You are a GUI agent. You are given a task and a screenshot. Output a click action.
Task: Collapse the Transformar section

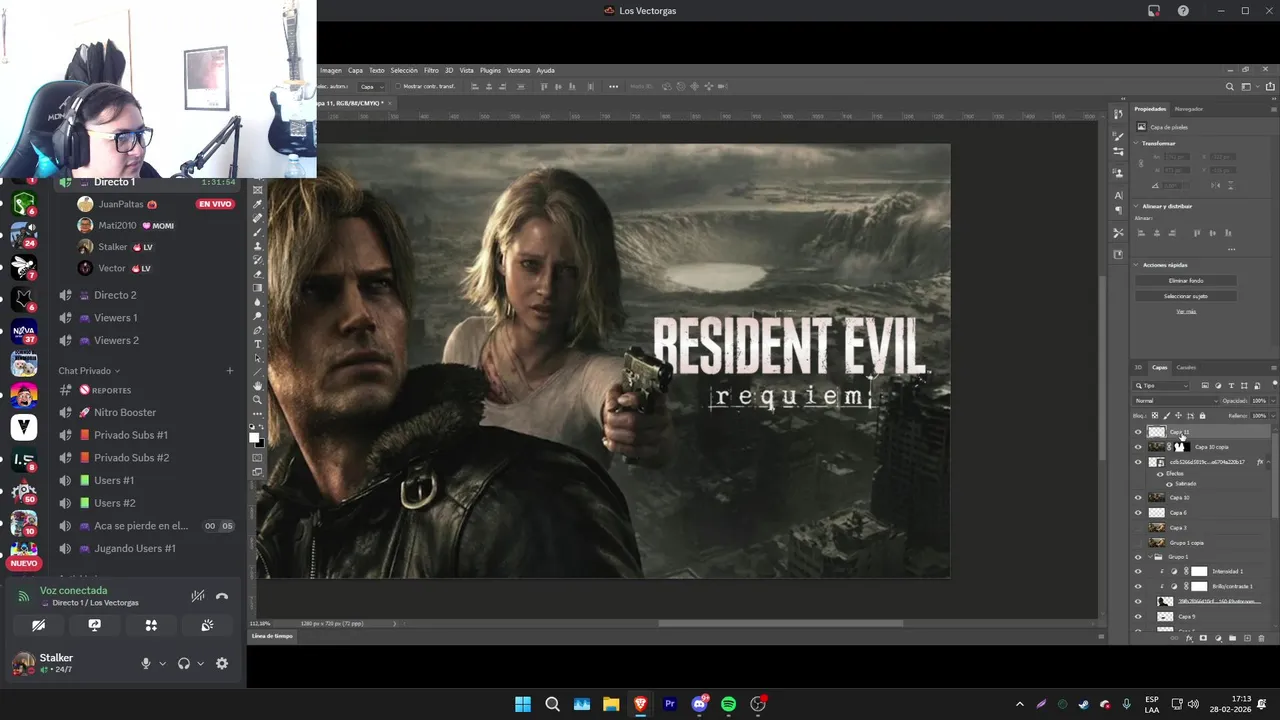pyautogui.click(x=1136, y=143)
